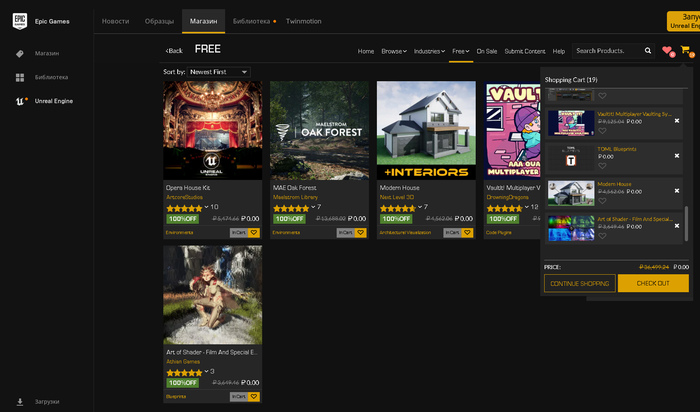700x412 pixels.
Task: Open Next Level 3D seller page
Action: click(x=396, y=197)
